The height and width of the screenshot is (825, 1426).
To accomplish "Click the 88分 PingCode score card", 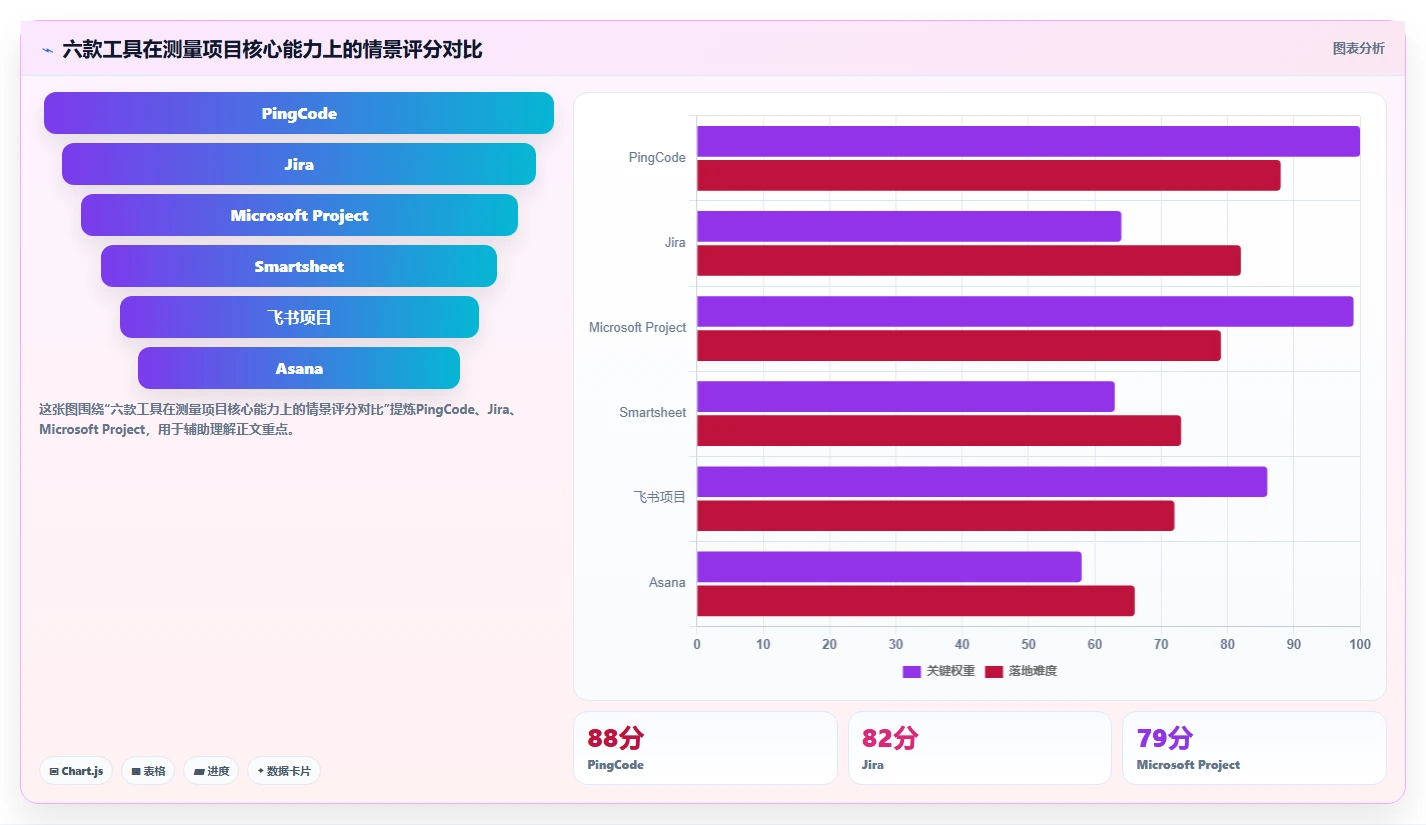I will [705, 748].
